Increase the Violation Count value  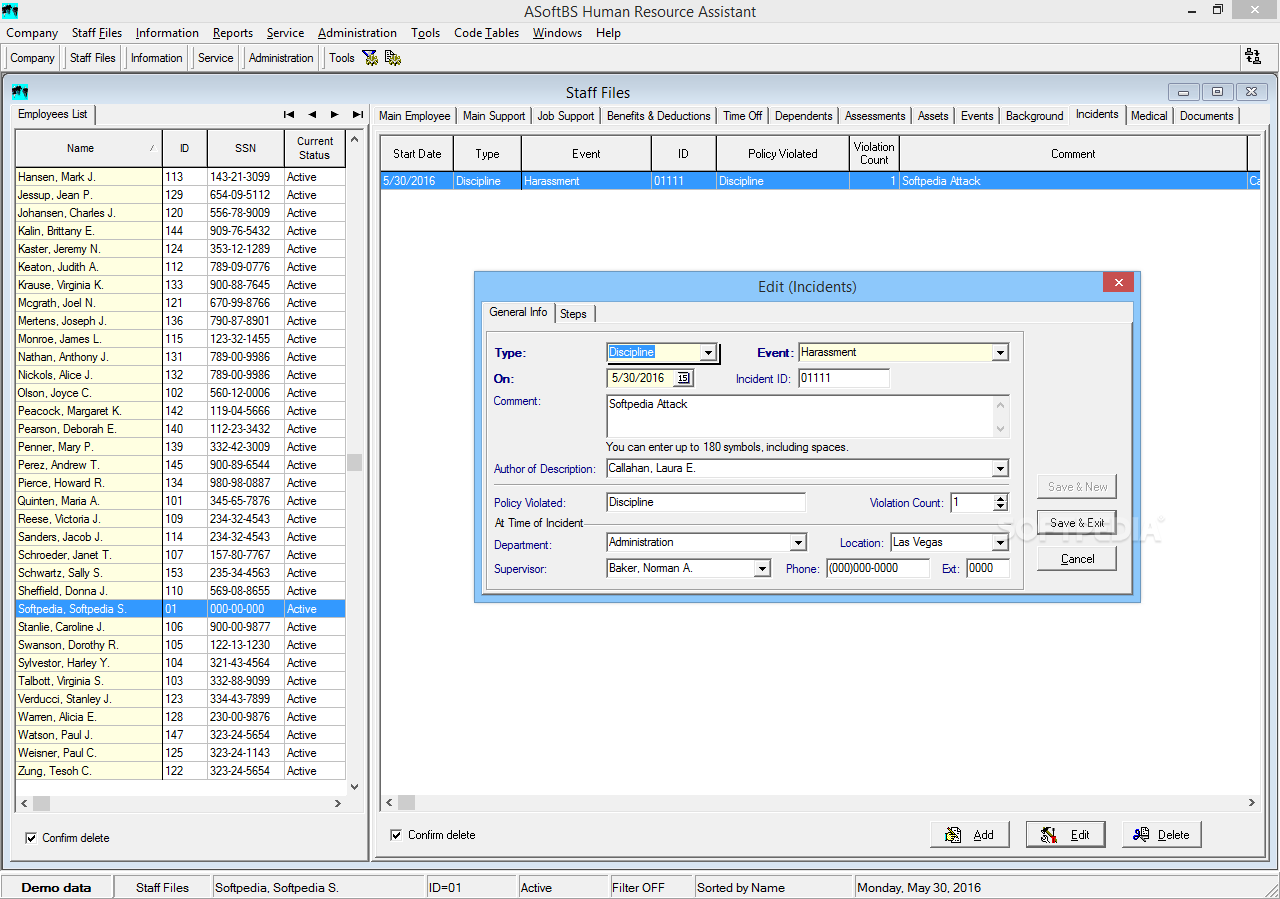coord(1000,499)
